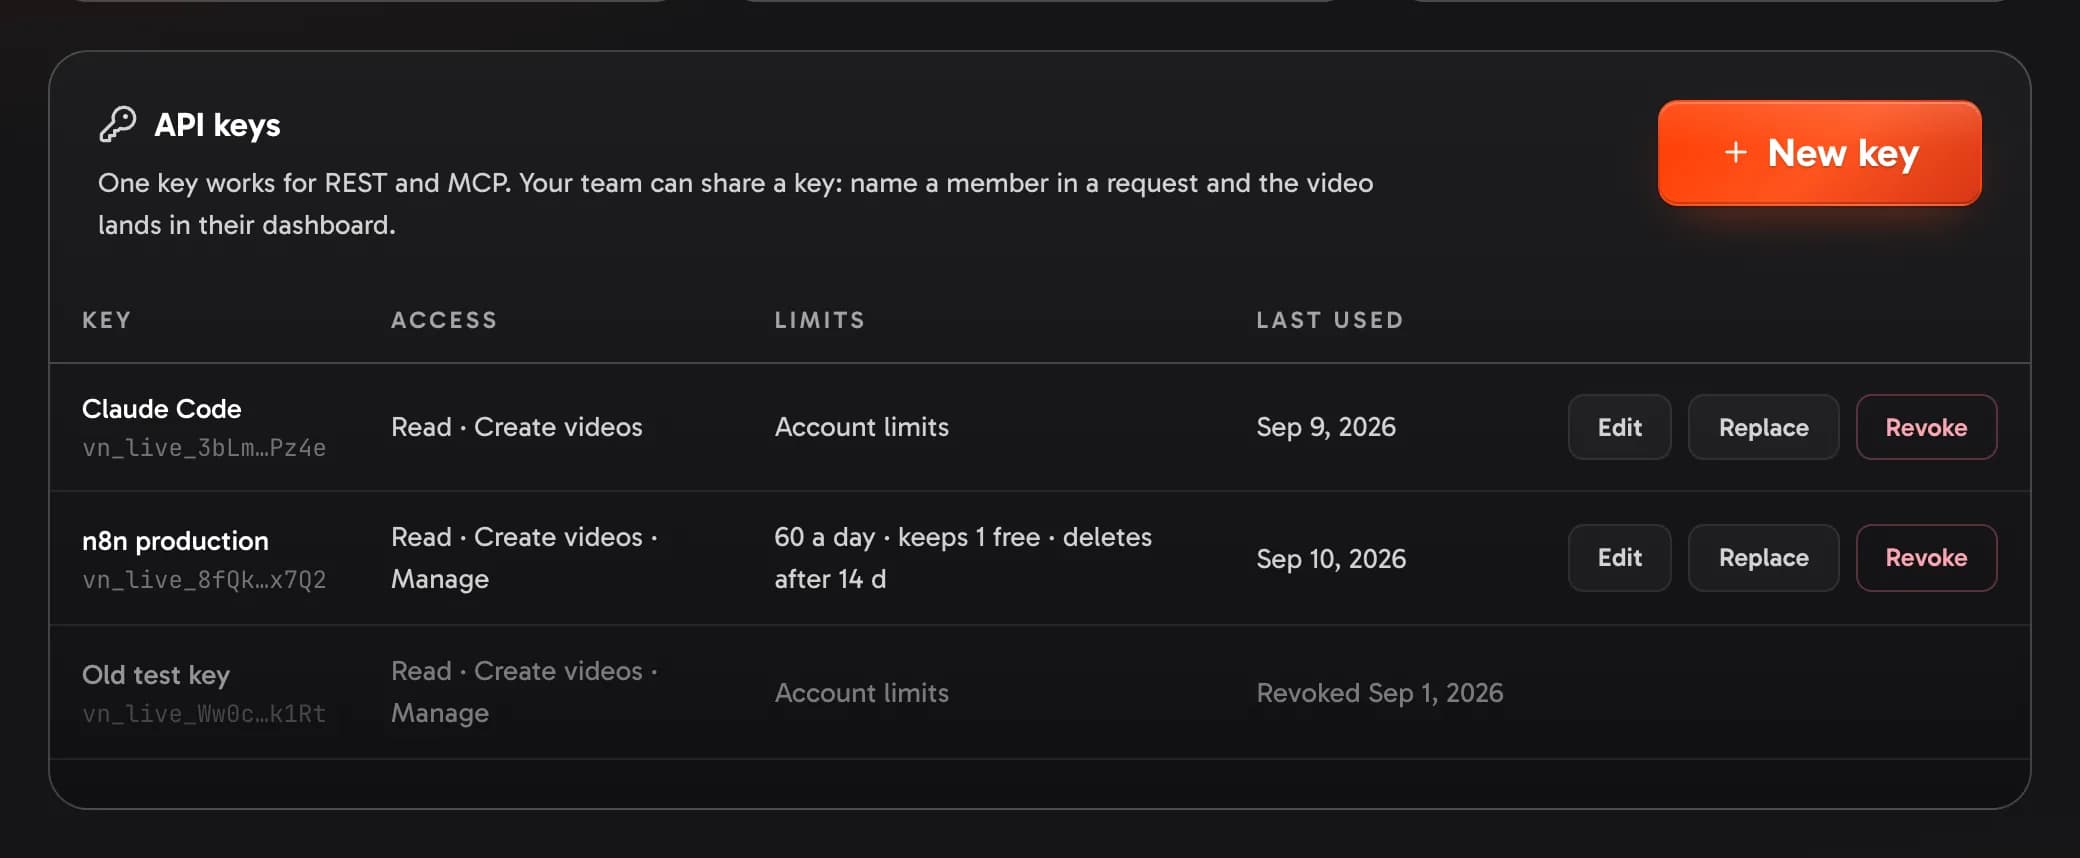Click the Revoked Sep 1, 2026 text
The width and height of the screenshot is (2080, 858).
tap(1380, 693)
